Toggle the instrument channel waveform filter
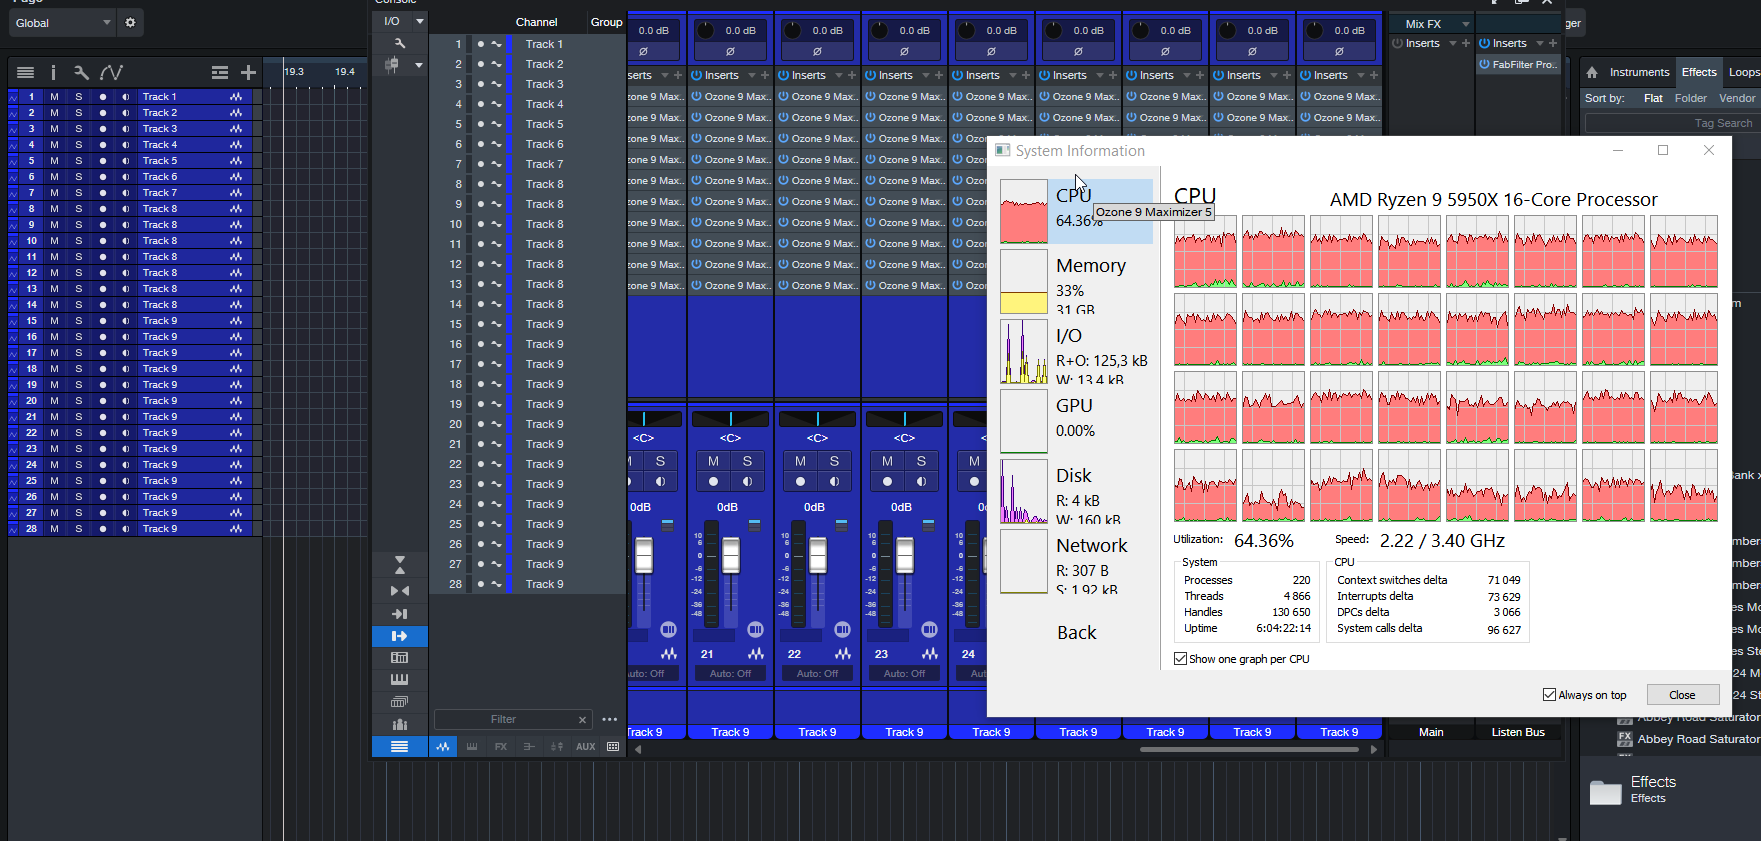The image size is (1761, 841). coord(443,747)
